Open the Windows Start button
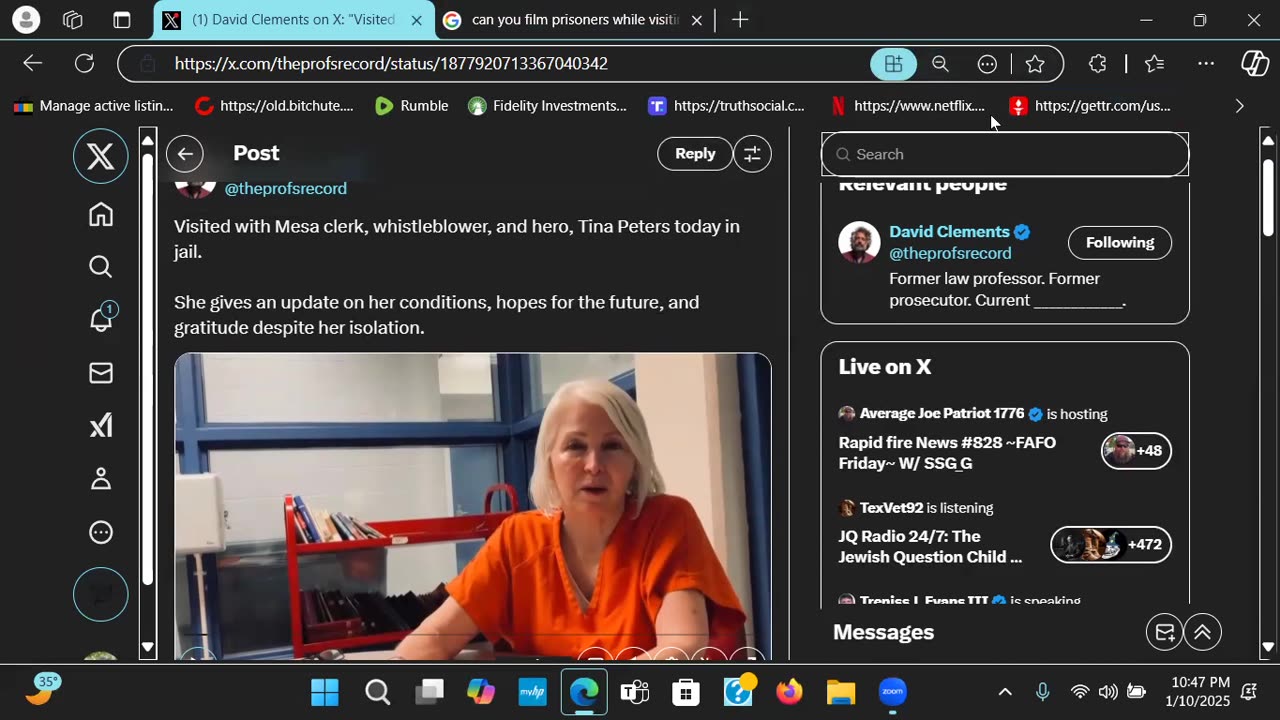This screenshot has width=1280, height=720. pyautogui.click(x=325, y=692)
